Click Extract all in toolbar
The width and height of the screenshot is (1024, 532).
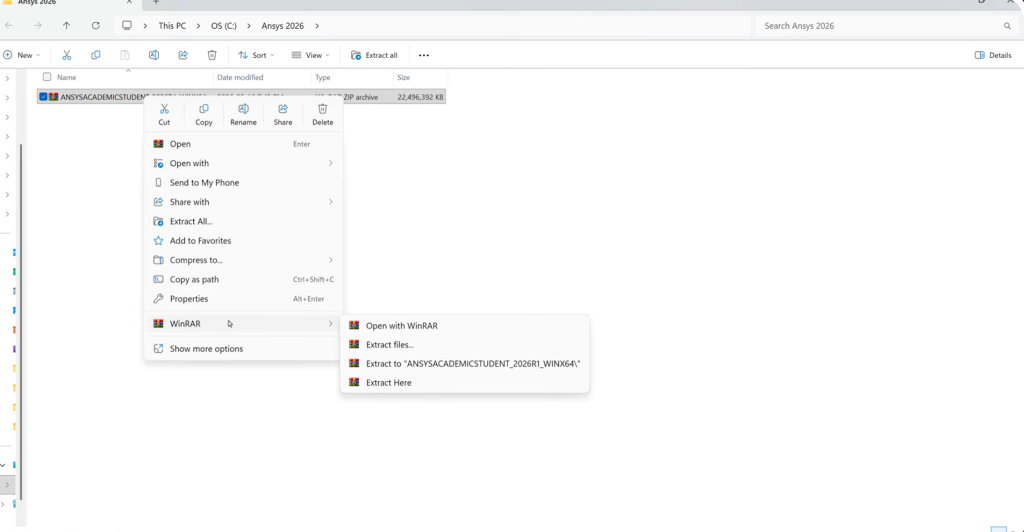374,55
